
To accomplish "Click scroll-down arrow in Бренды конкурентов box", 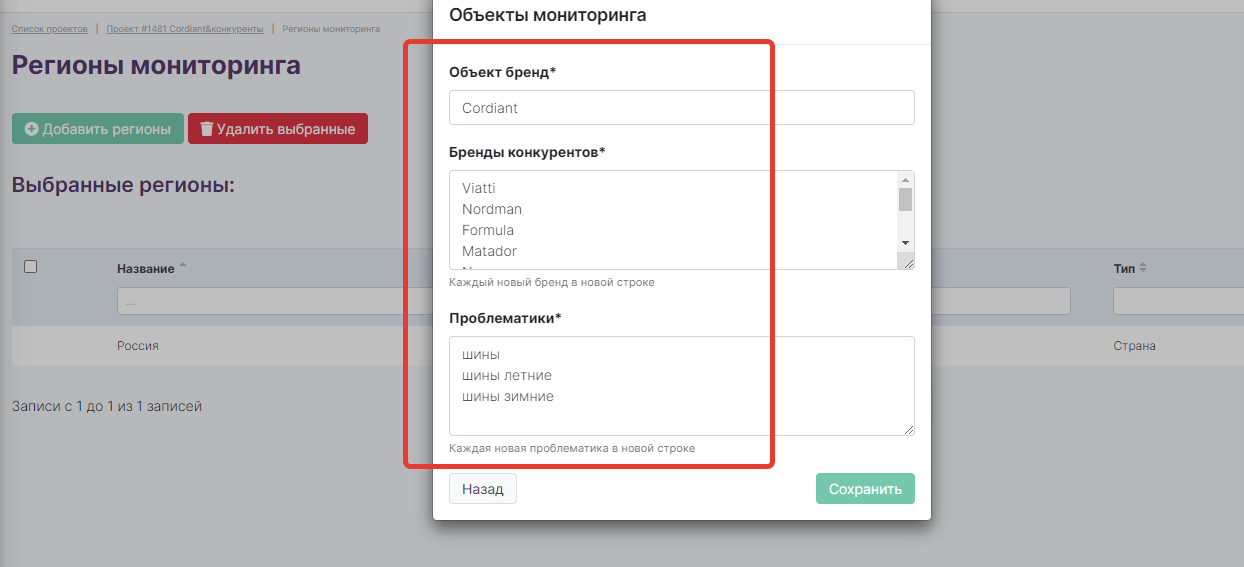I will pyautogui.click(x=905, y=243).
